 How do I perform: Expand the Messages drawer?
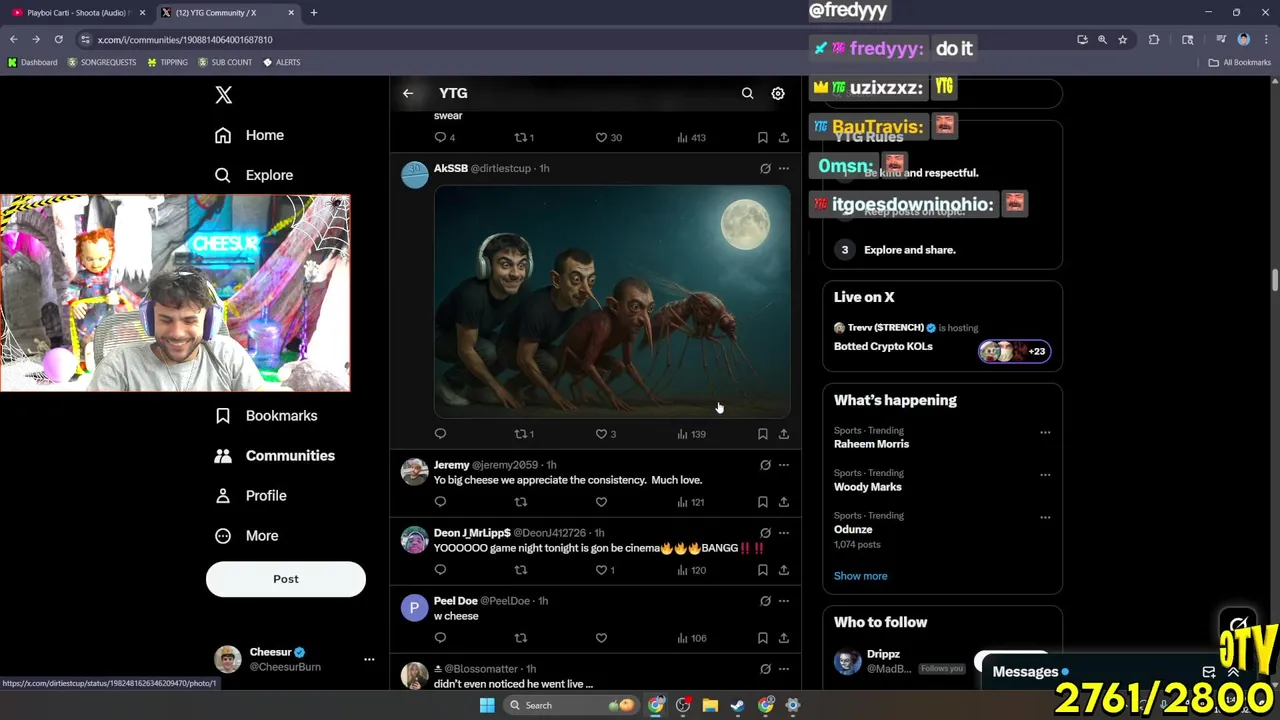(1233, 672)
